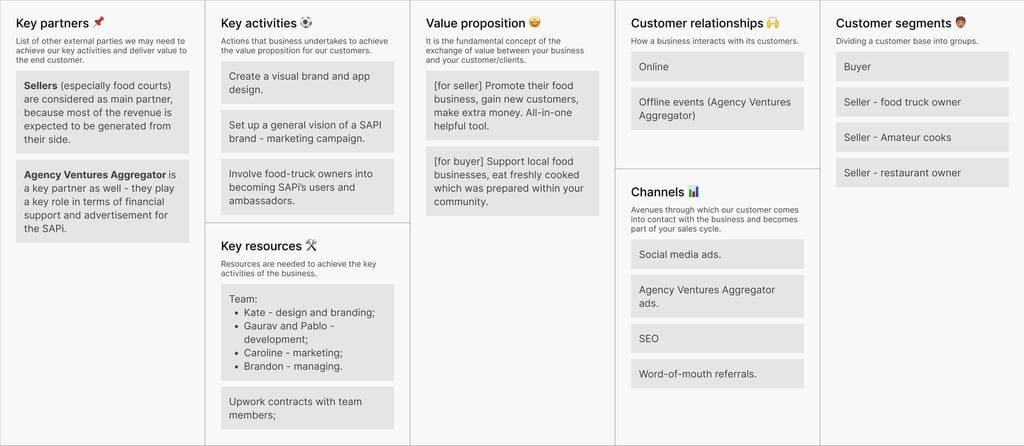Select the Agency Ventures Aggregator key partner card
1024x446 pixels.
pyautogui.click(x=102, y=202)
